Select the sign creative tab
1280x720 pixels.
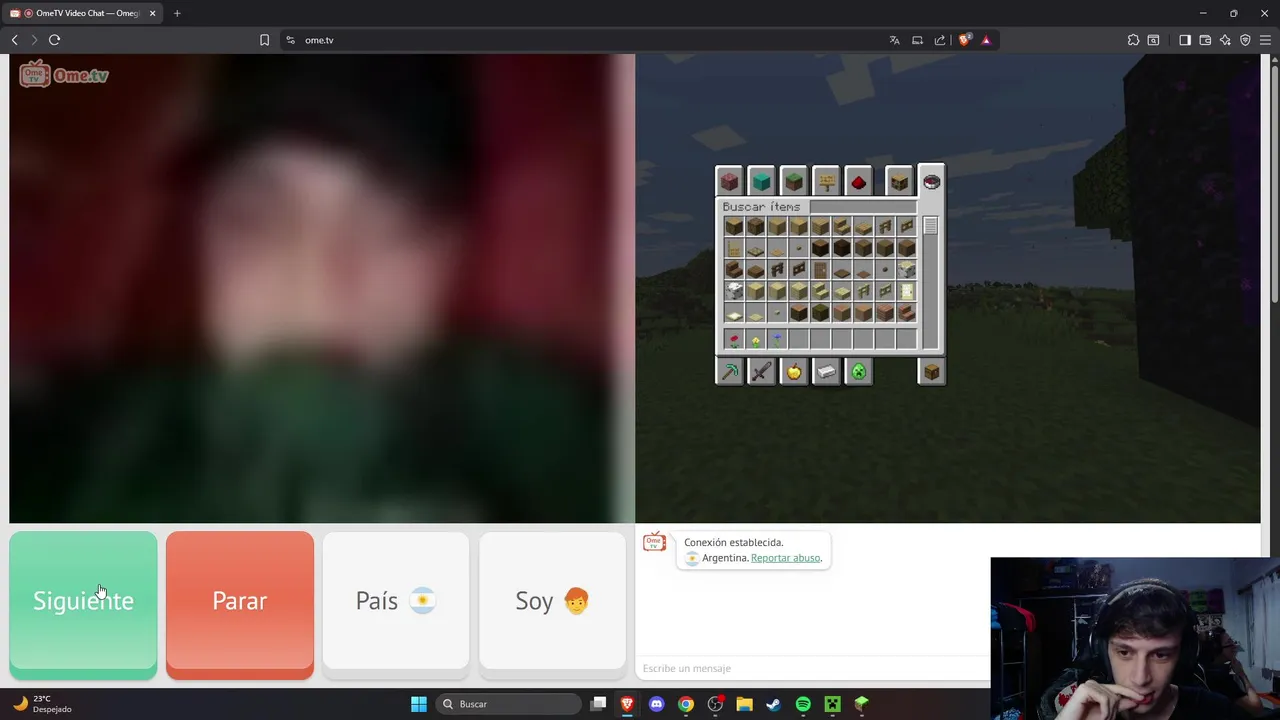(826, 181)
